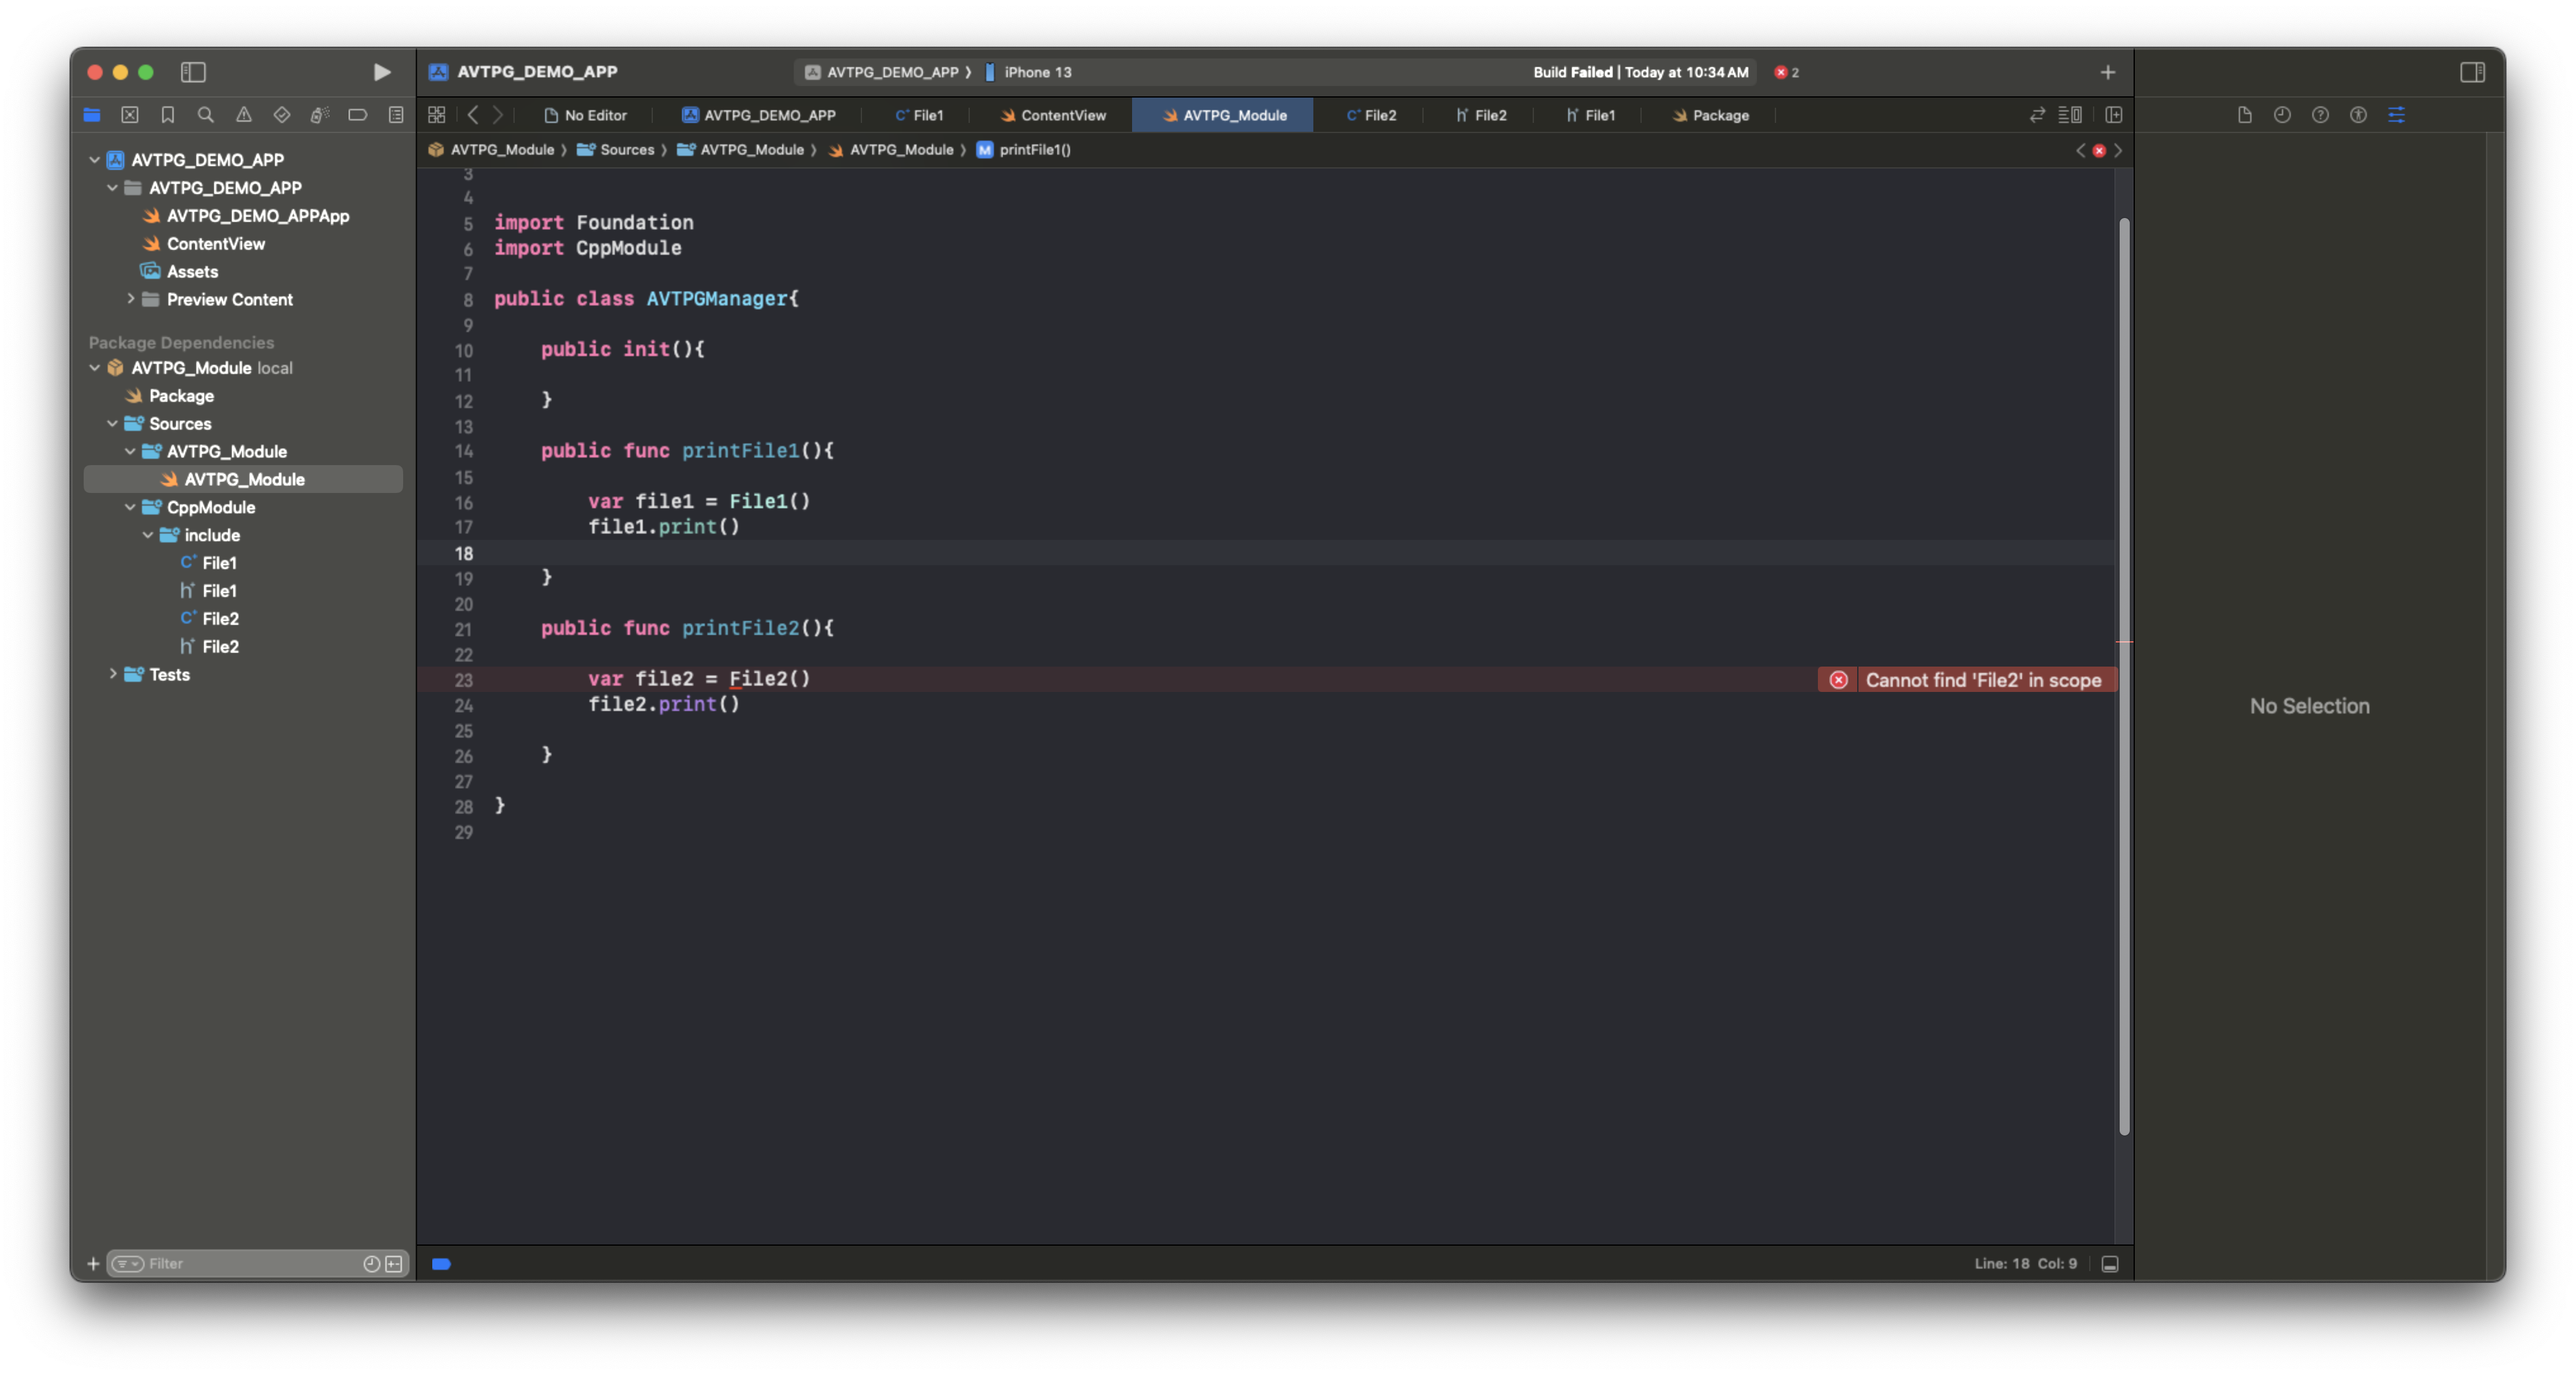
Task: Switch to the No Editor tab
Action: point(586,115)
